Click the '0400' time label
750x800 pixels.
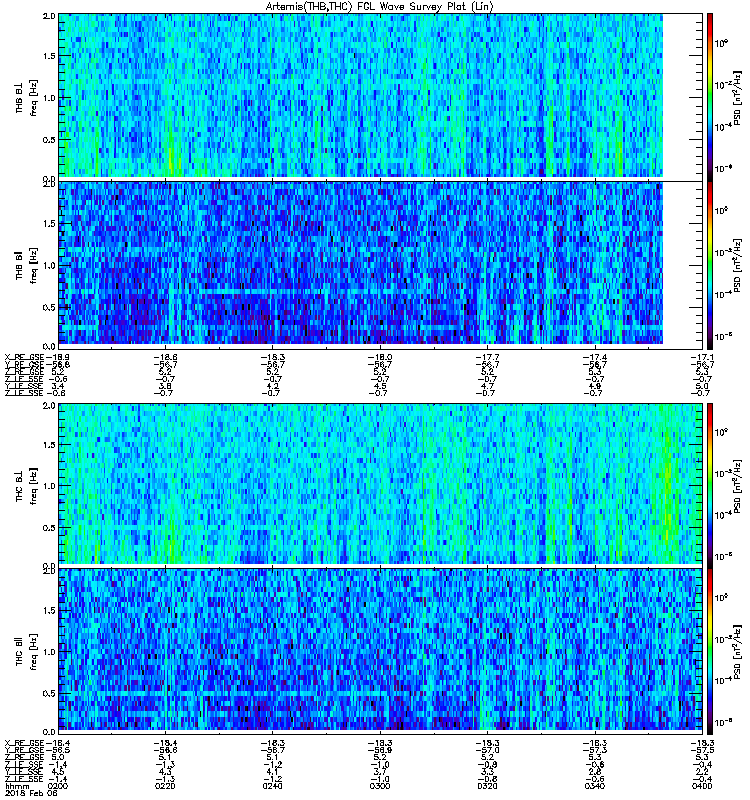[703, 786]
